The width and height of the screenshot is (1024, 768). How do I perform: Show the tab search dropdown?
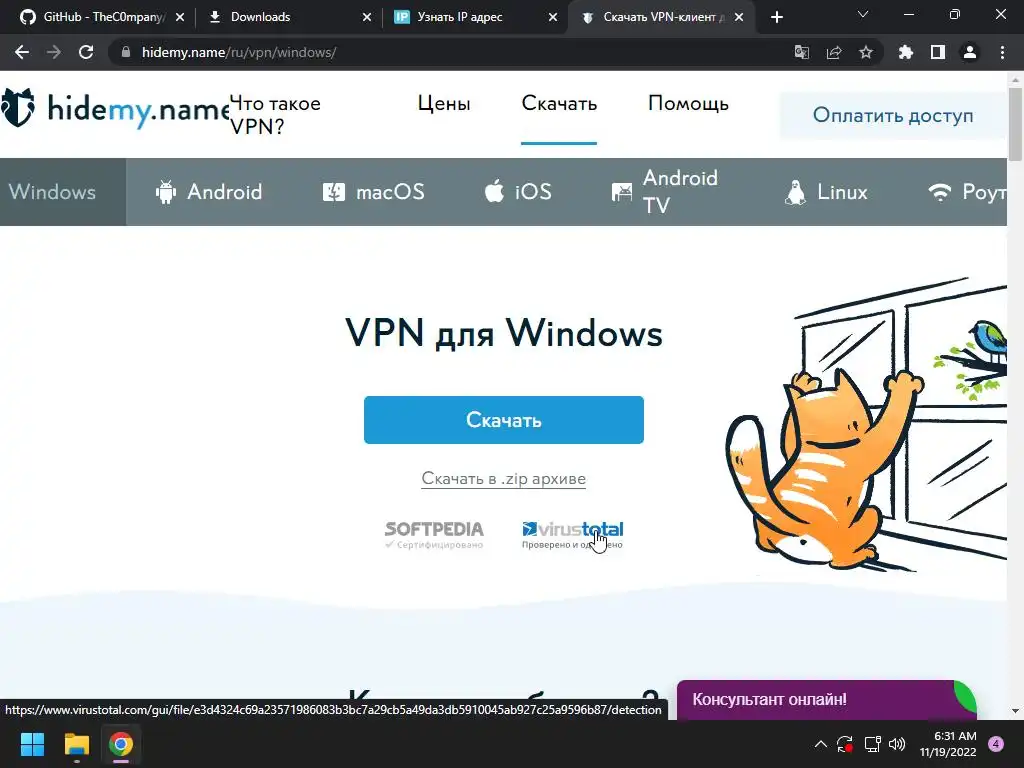(x=863, y=14)
